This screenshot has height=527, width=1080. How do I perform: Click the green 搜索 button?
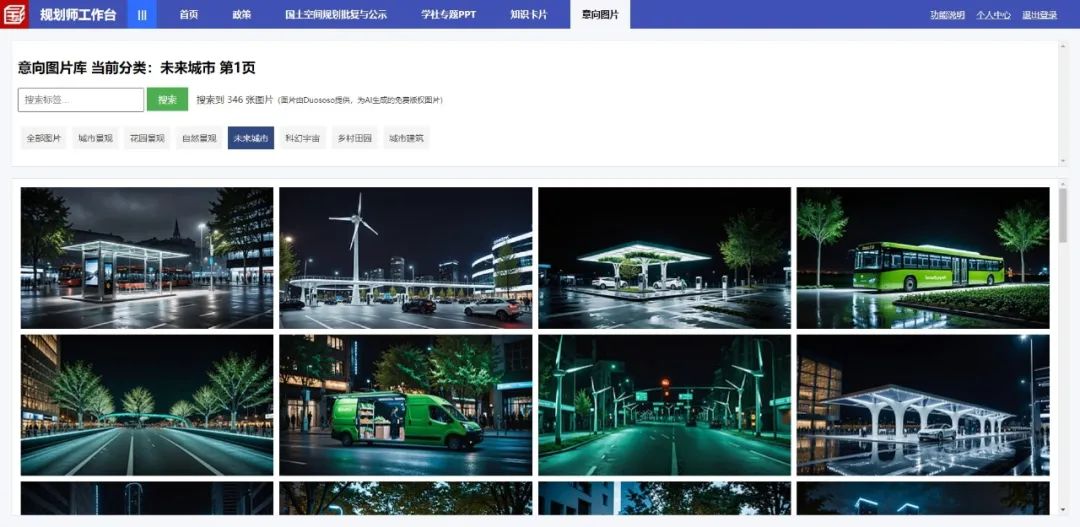[167, 100]
